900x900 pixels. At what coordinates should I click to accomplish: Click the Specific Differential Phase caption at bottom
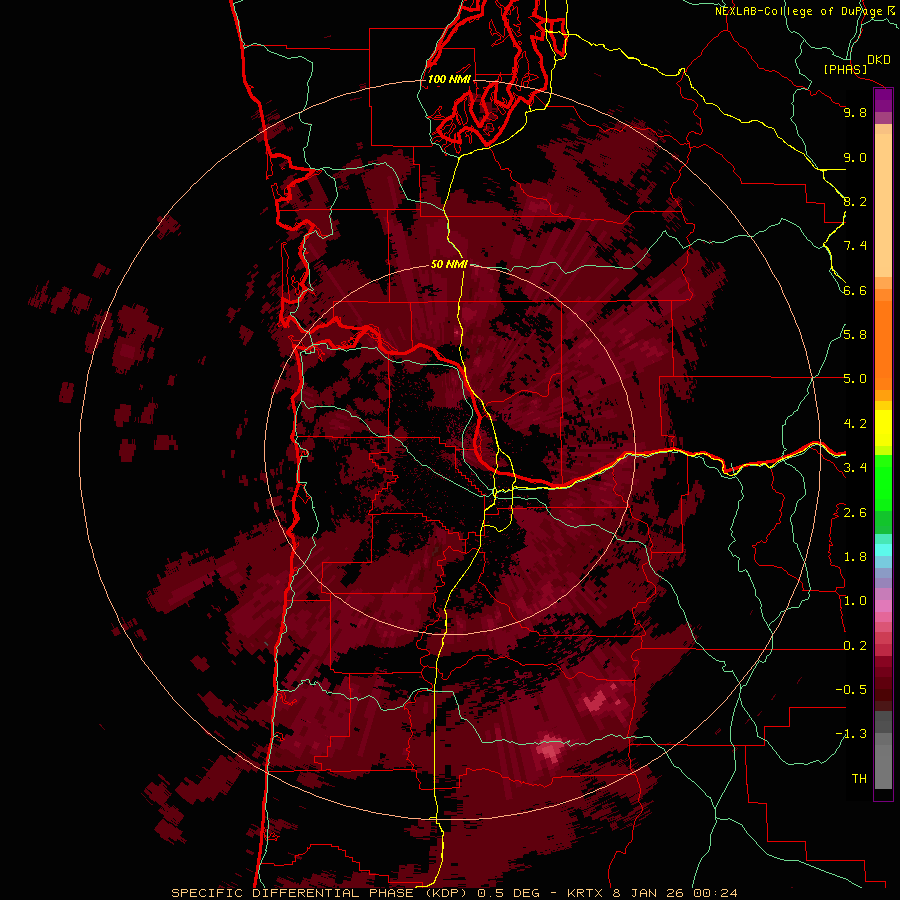coord(454,893)
